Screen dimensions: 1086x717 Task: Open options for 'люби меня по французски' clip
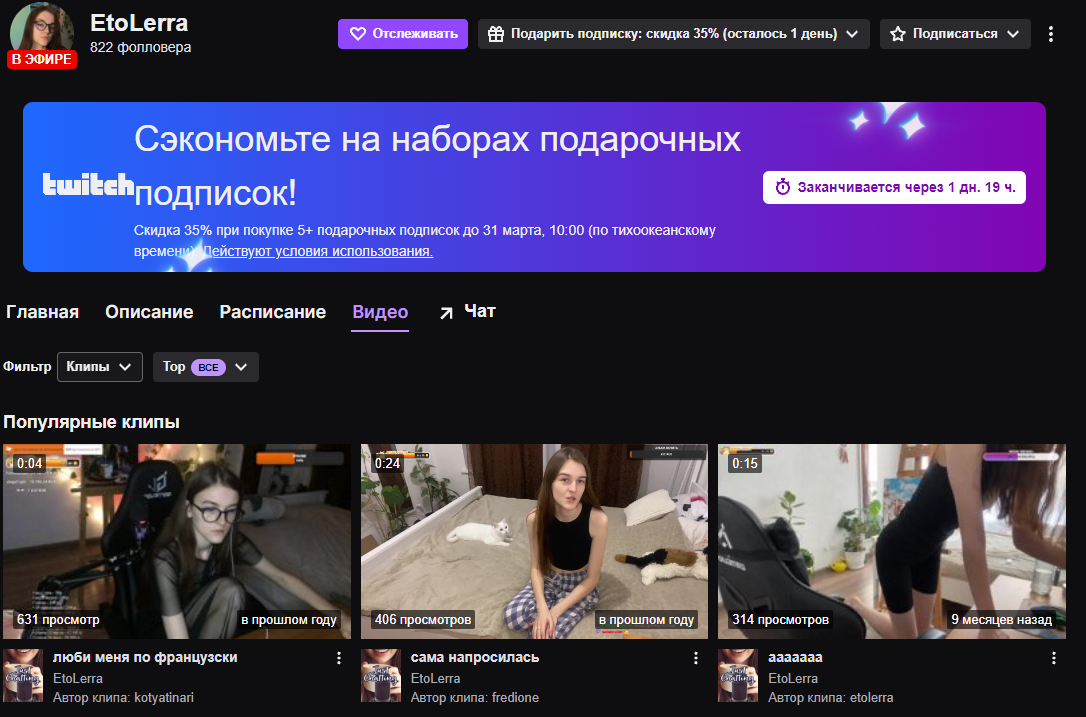click(x=339, y=658)
